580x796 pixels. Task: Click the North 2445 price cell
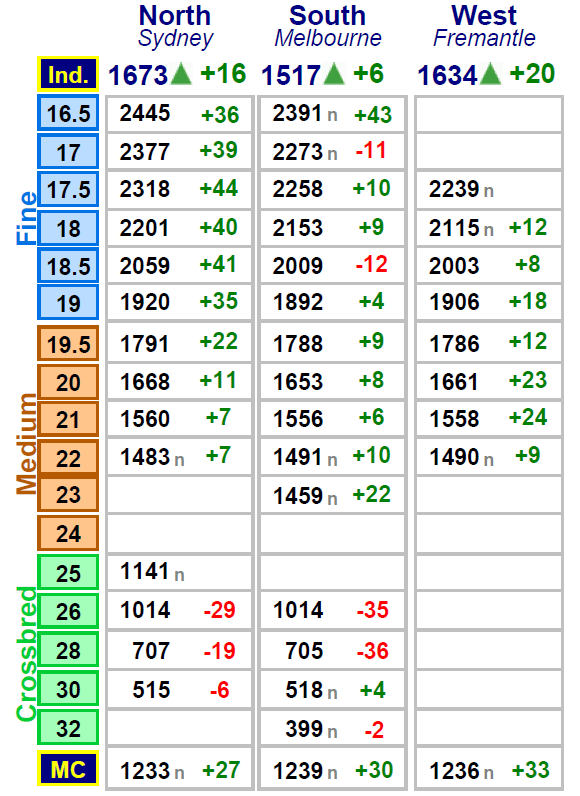[x=179, y=114]
